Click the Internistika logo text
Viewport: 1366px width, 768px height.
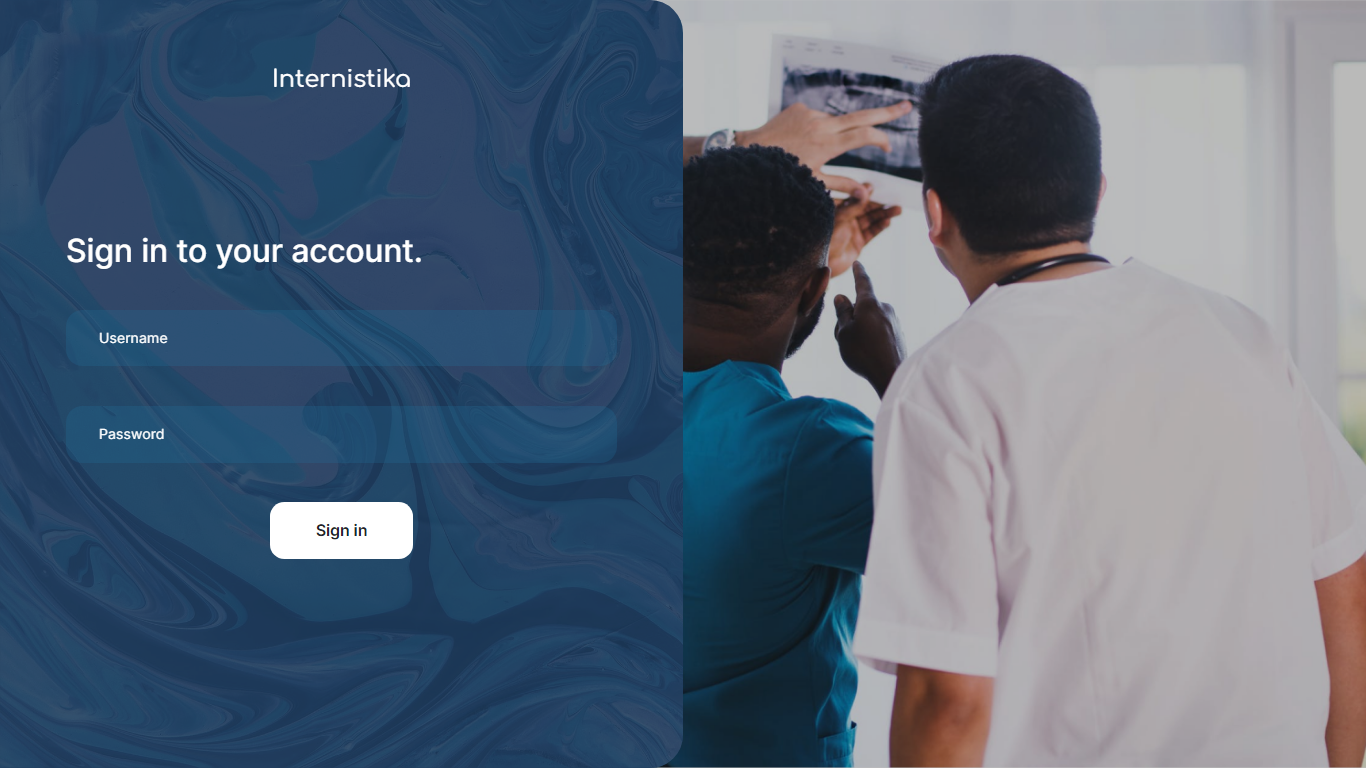pyautogui.click(x=341, y=78)
